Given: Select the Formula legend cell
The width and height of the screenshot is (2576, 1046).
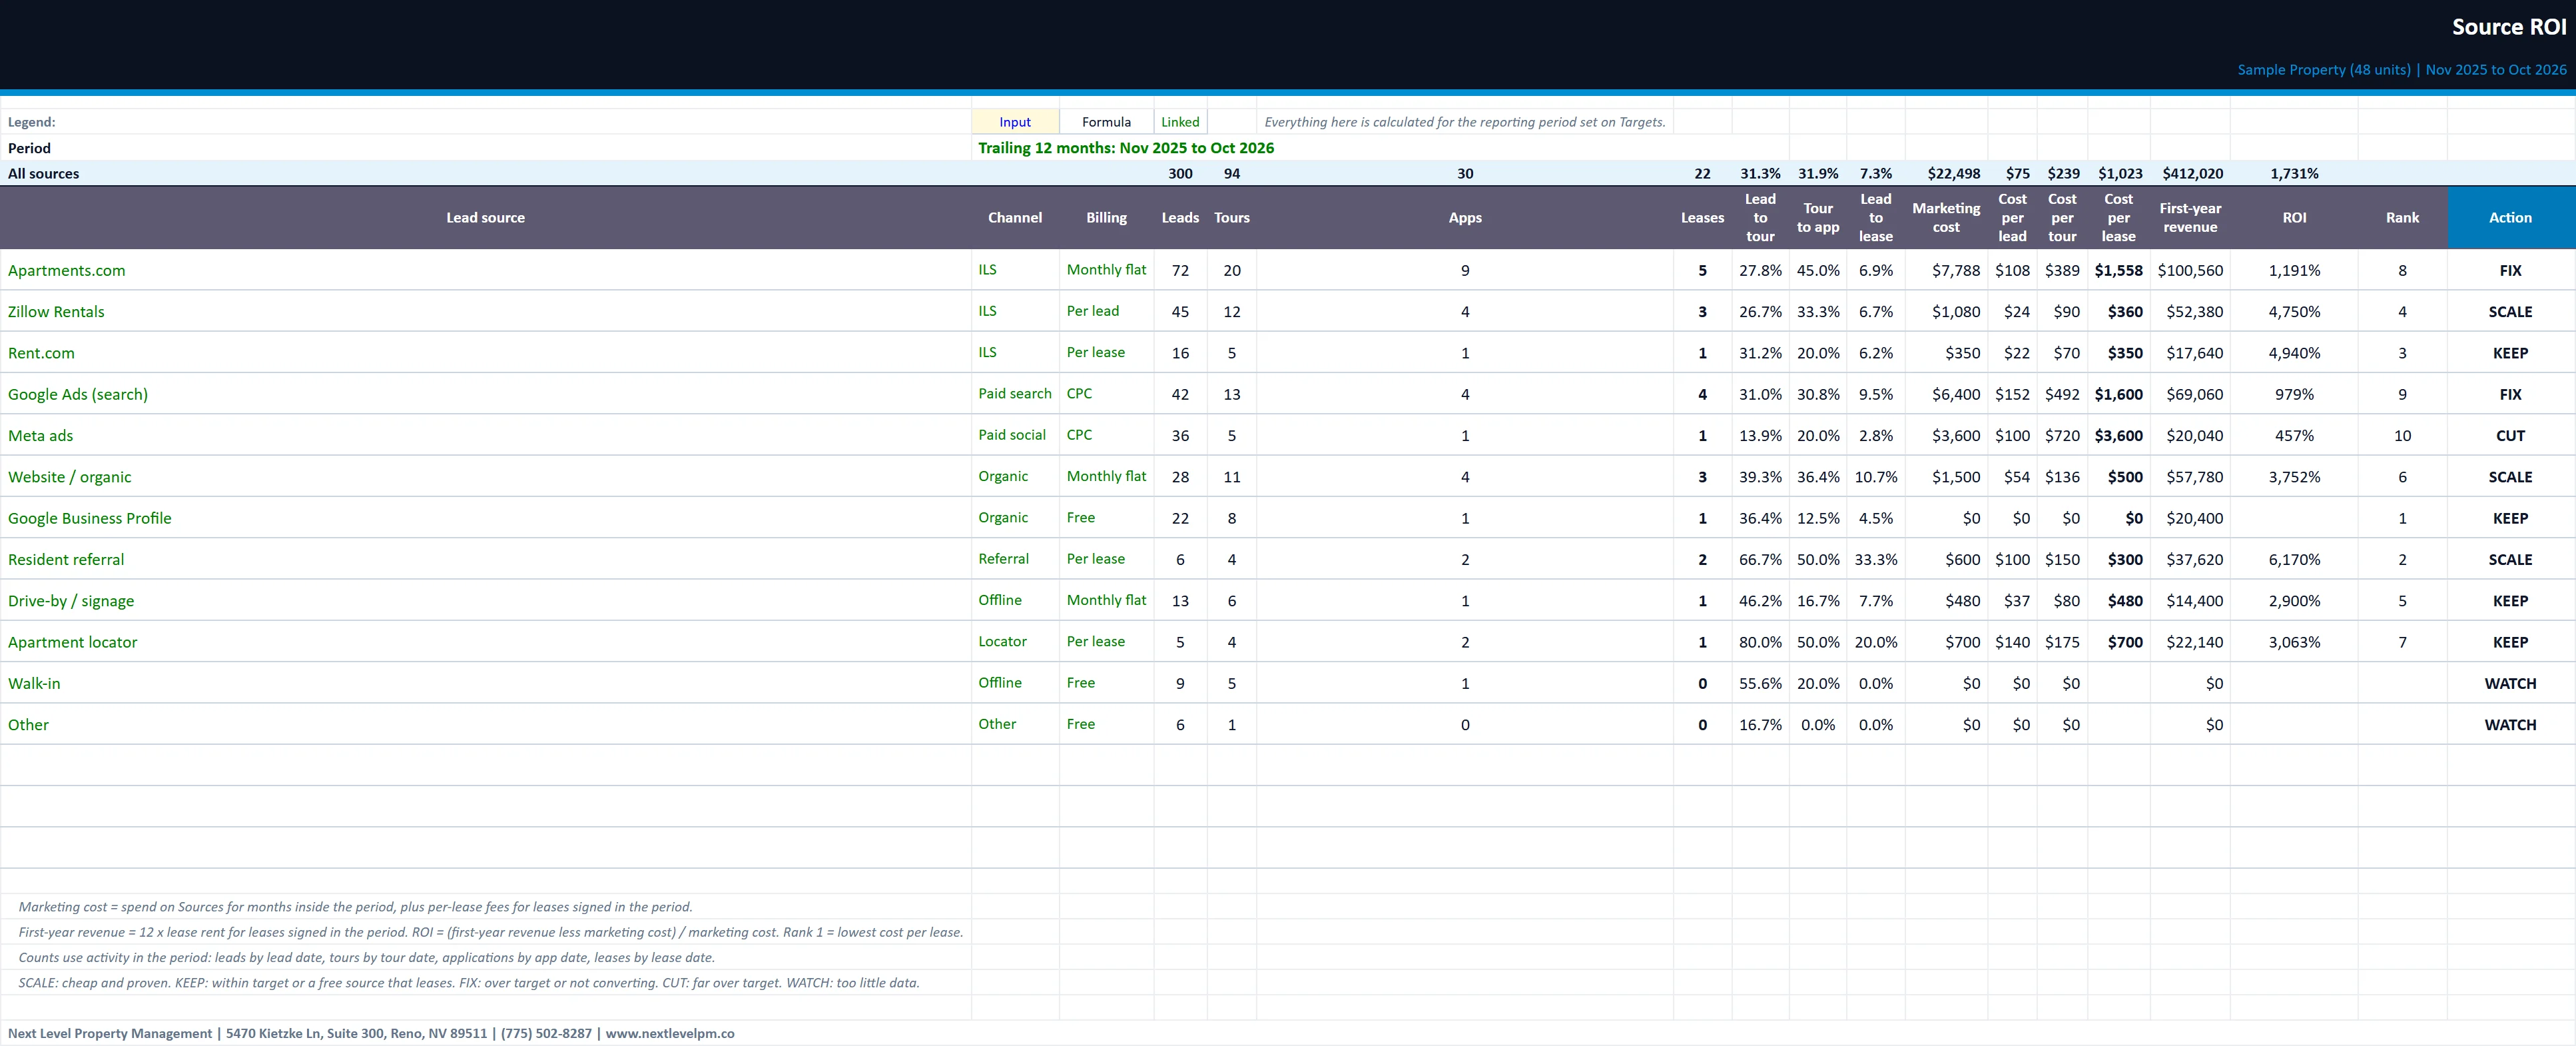Looking at the screenshot, I should [1106, 122].
